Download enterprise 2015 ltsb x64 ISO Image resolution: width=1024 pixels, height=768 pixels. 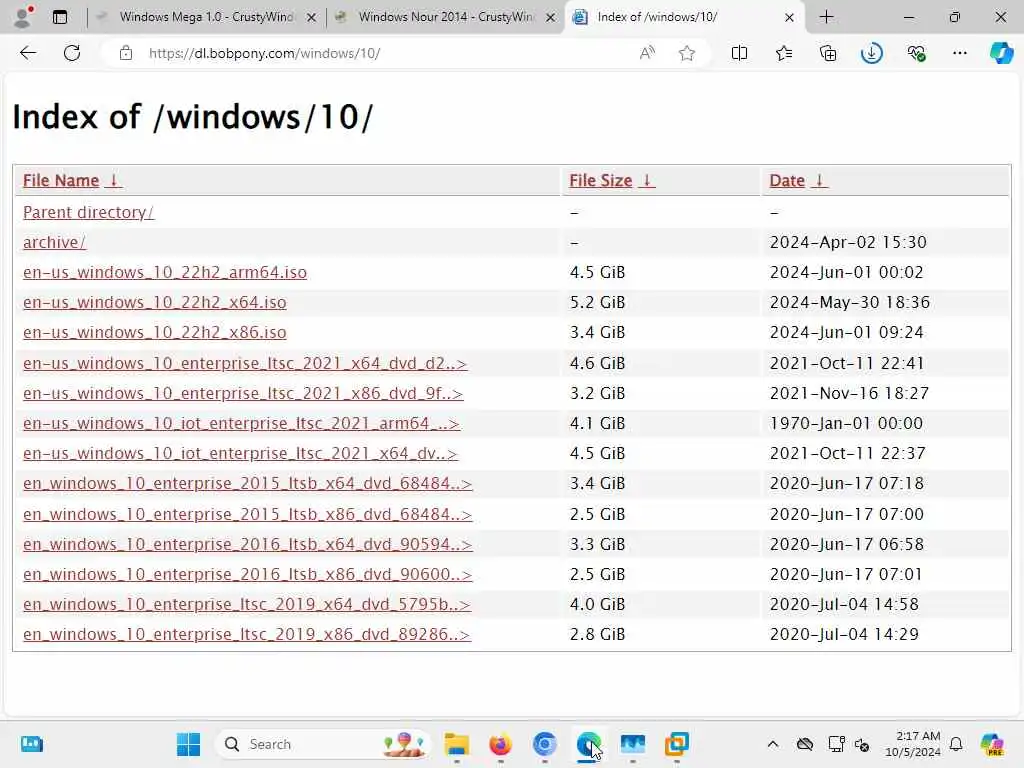point(248,483)
